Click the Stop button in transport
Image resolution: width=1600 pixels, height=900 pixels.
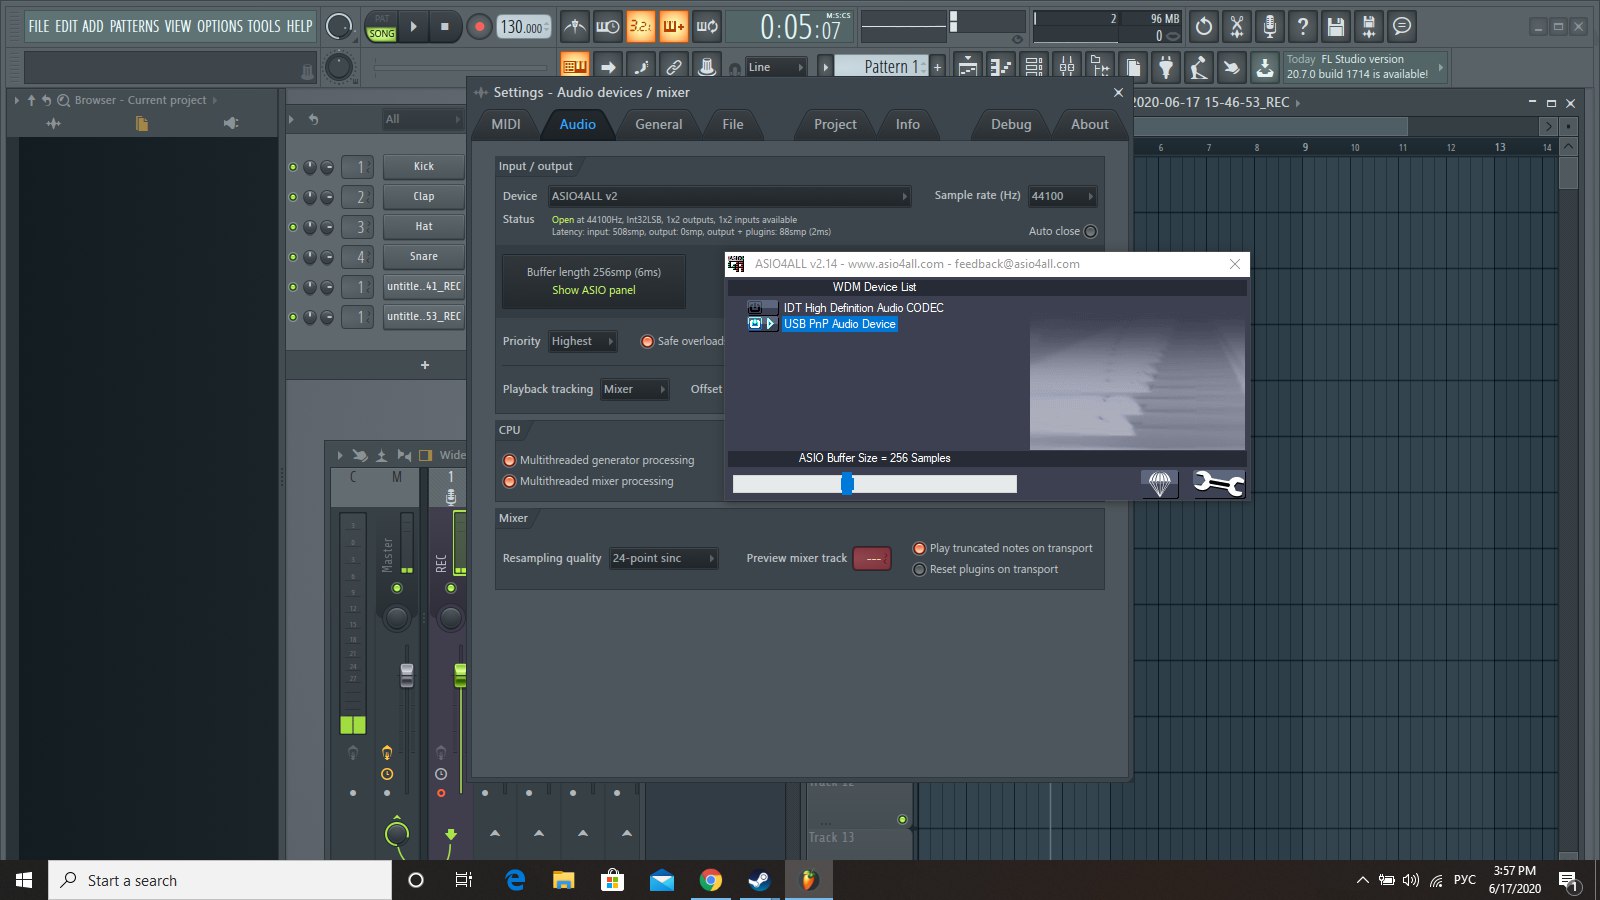click(x=444, y=27)
